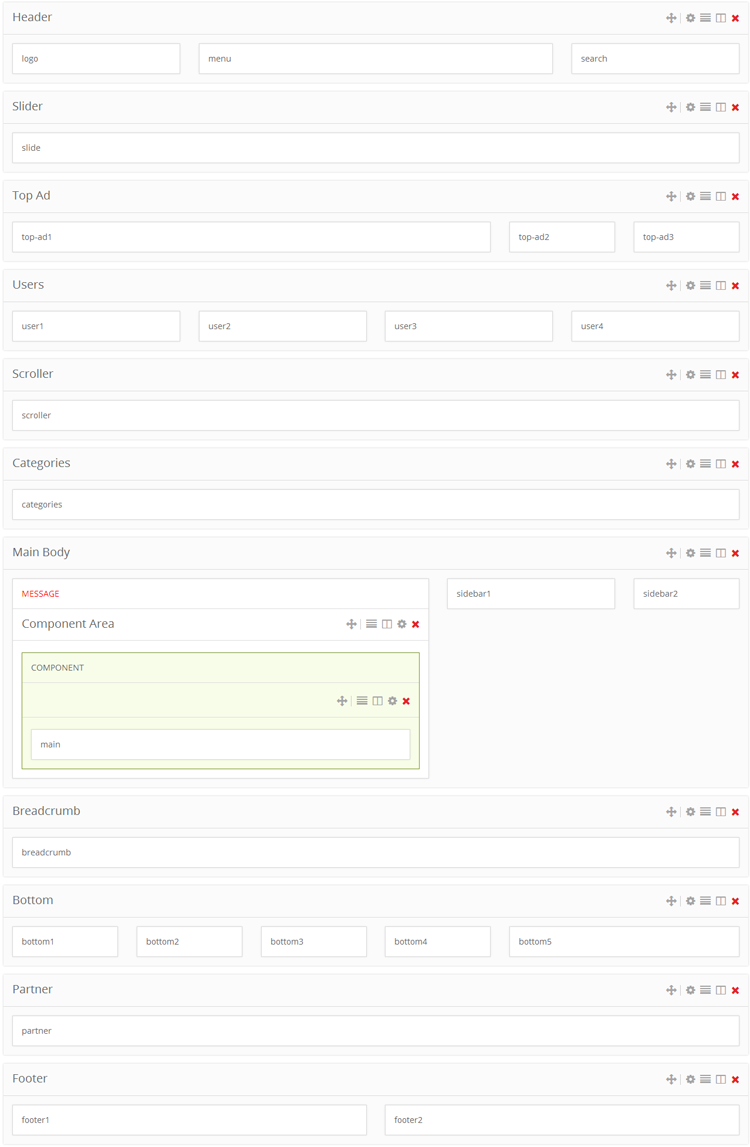Click move handle of Breadcrumb row

(x=671, y=812)
